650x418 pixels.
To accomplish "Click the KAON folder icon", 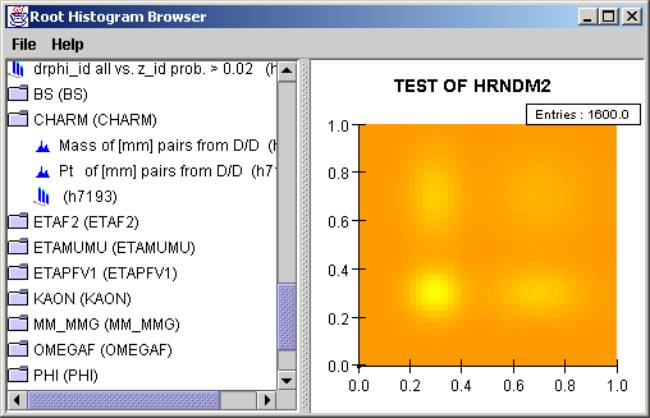I will tap(17, 298).
